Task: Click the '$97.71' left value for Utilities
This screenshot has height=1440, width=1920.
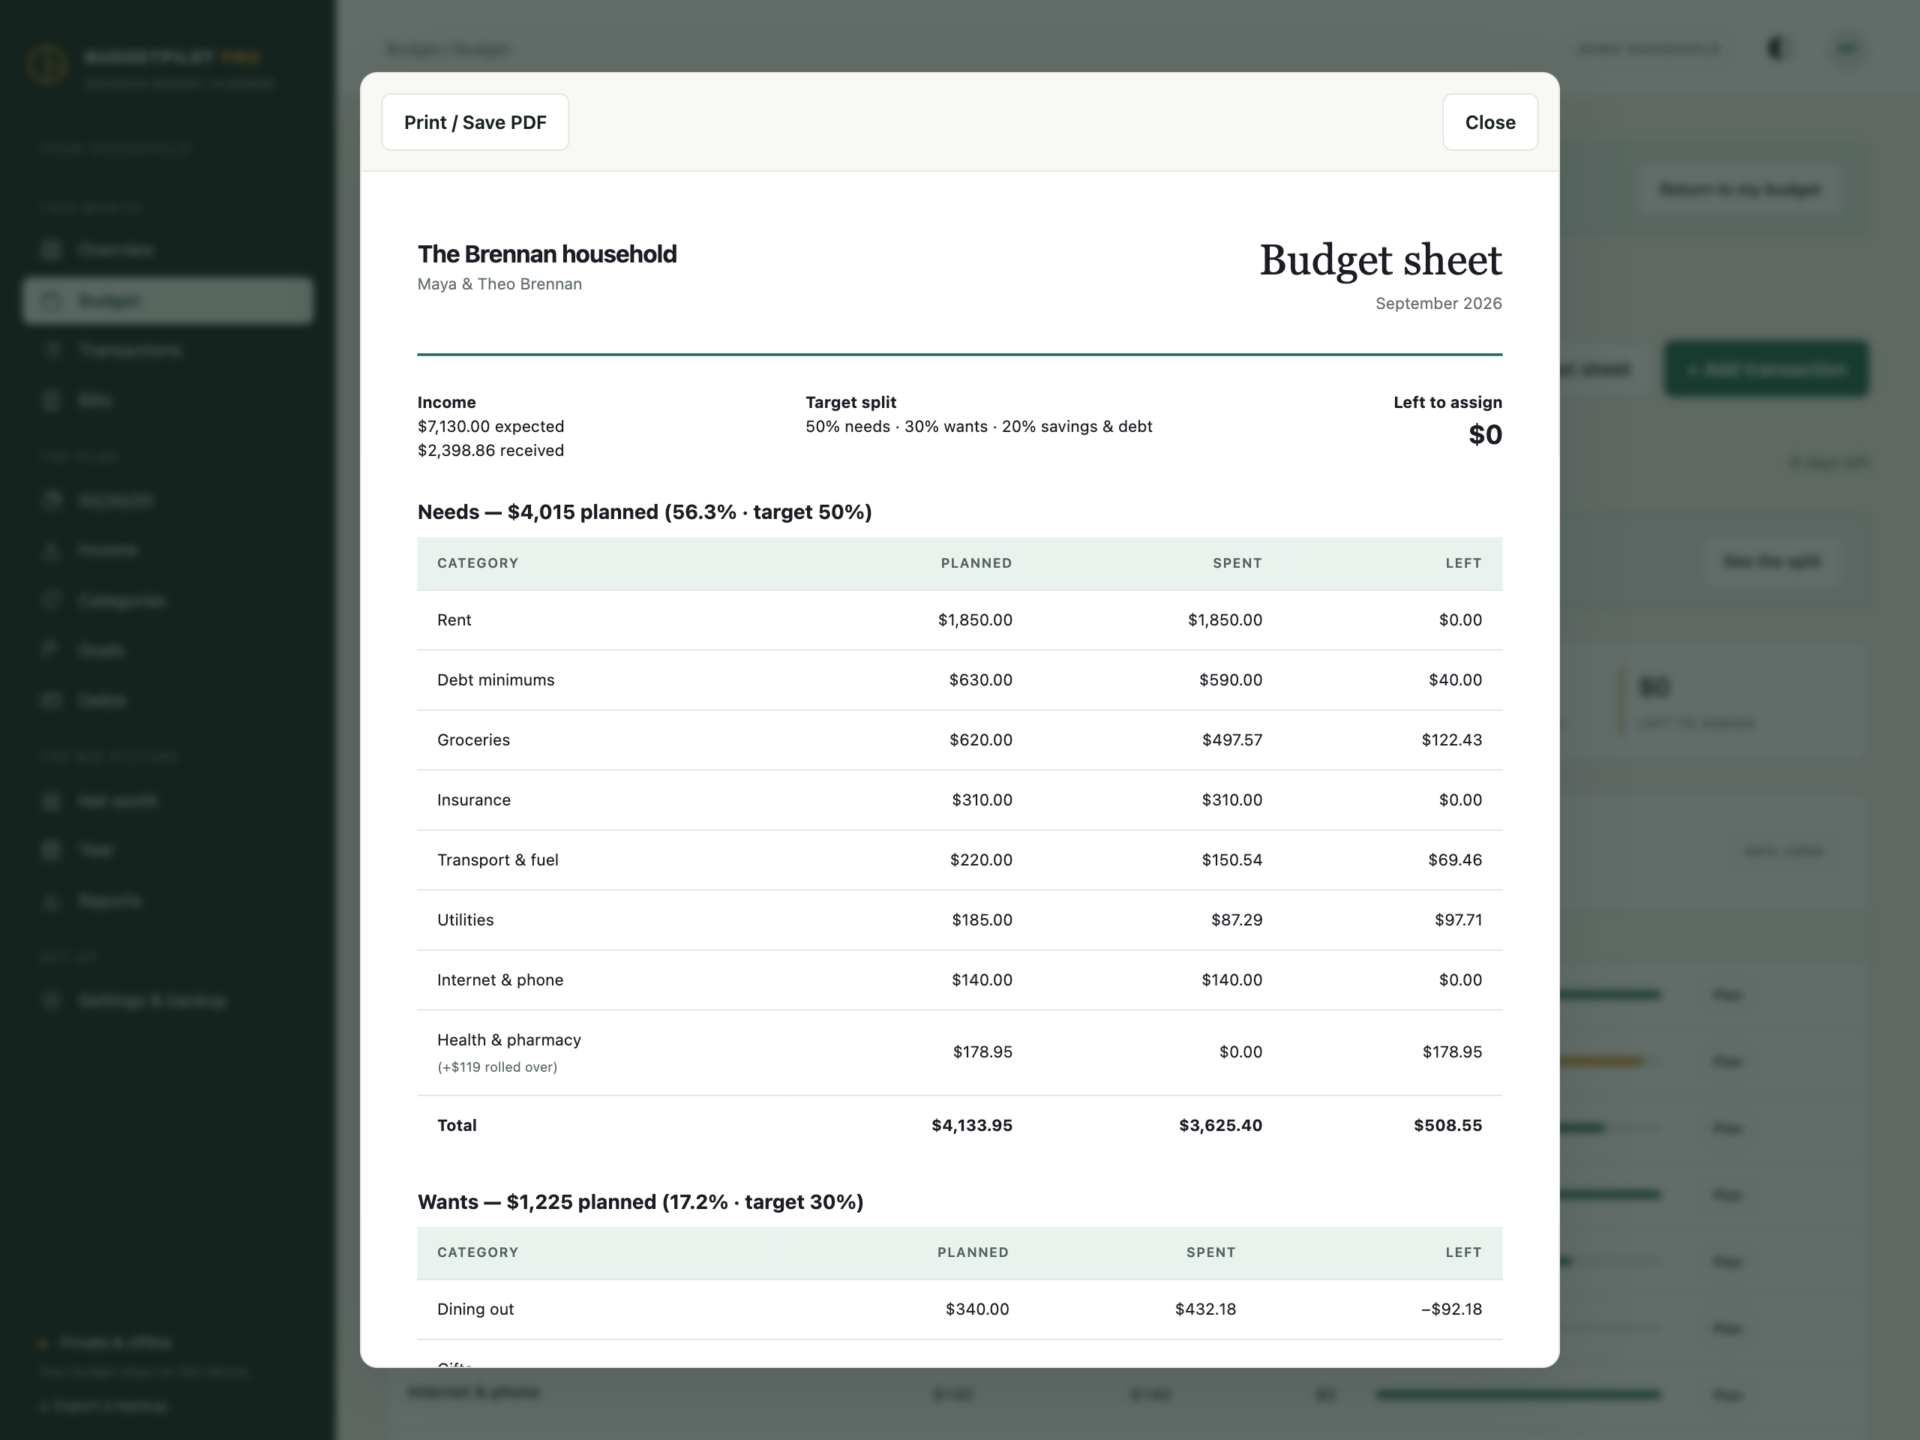Action: point(1458,920)
